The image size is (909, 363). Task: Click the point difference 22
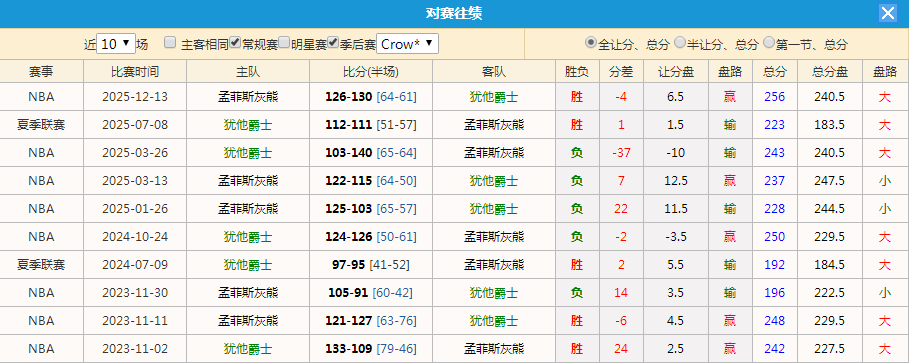[621, 209]
